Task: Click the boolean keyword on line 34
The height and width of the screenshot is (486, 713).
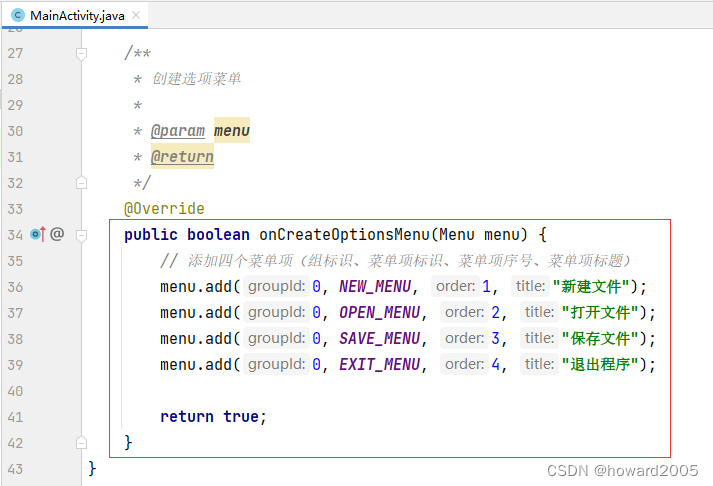Action: 218,235
